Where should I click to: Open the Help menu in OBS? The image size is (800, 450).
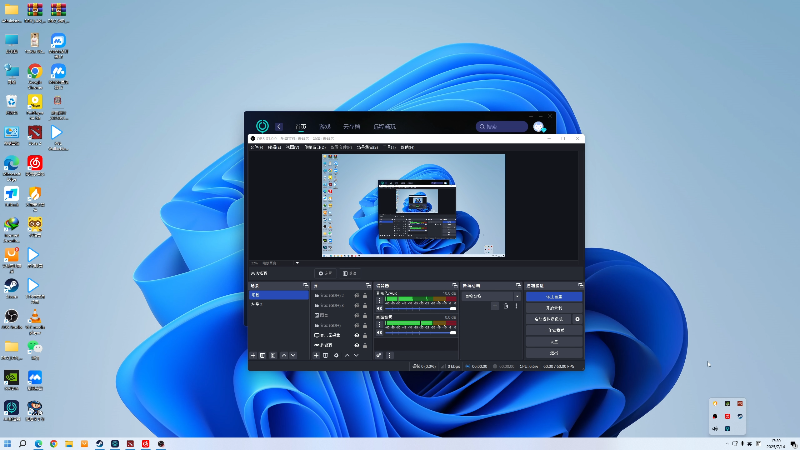tap(407, 147)
